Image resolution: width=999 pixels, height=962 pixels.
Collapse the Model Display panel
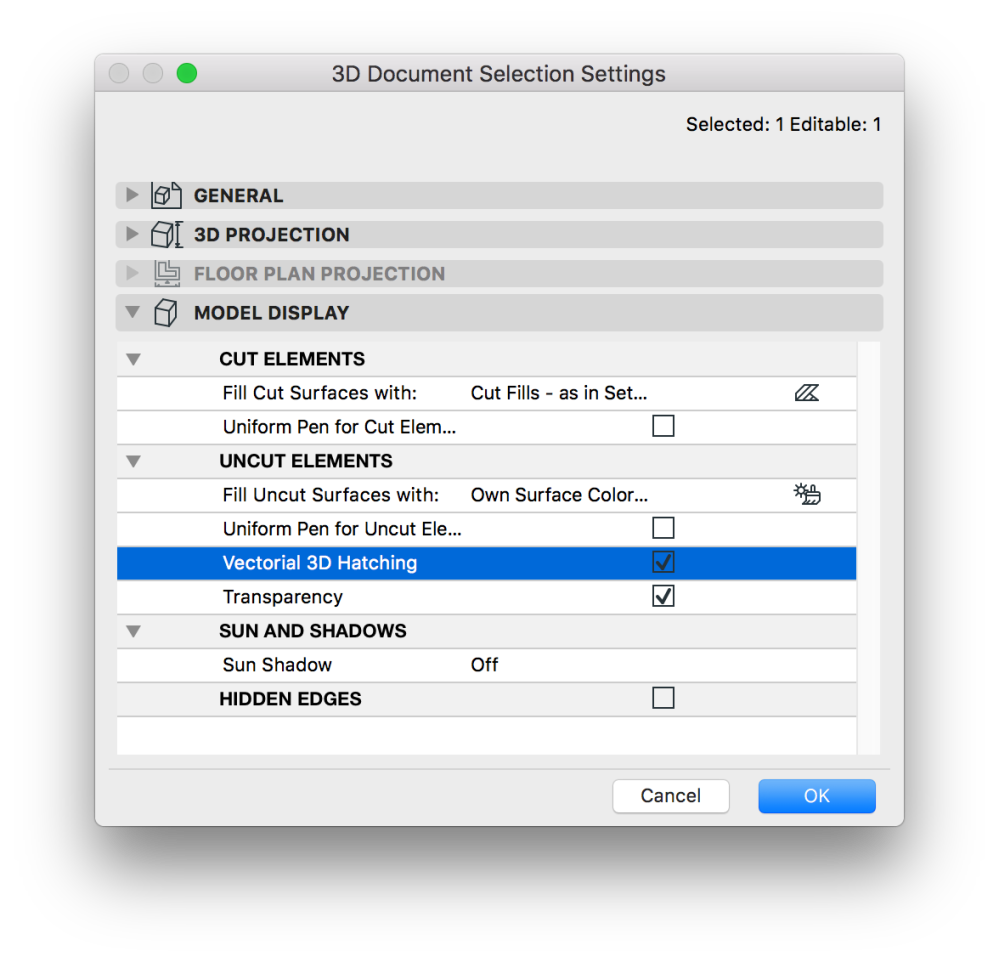132,312
